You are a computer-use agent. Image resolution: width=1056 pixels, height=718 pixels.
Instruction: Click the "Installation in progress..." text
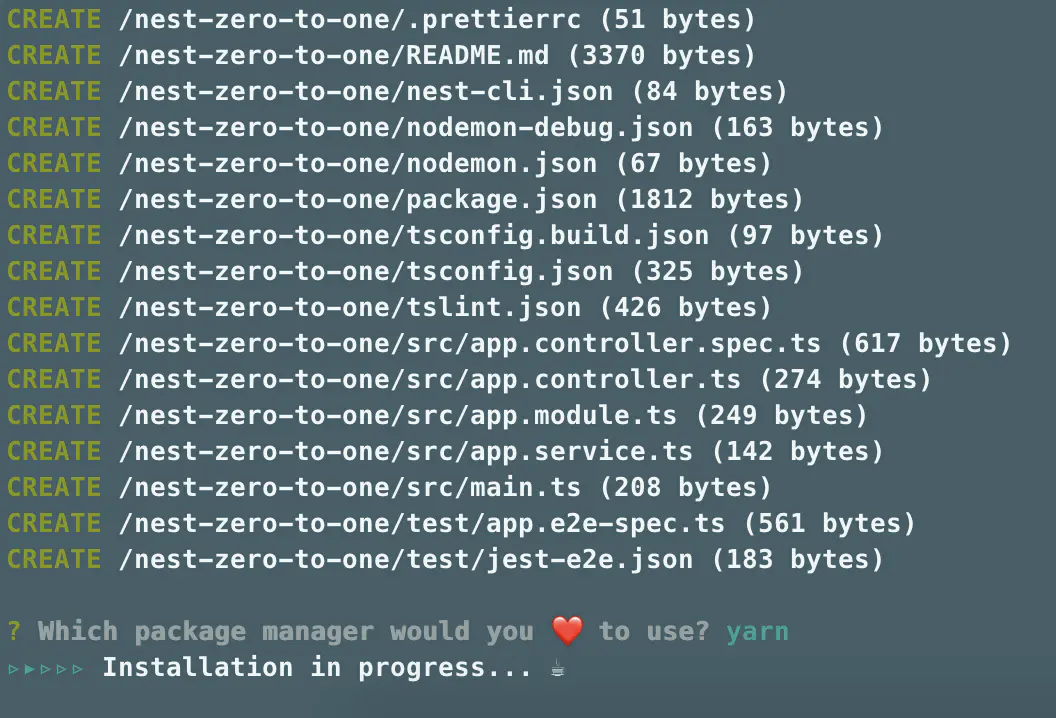[317, 667]
